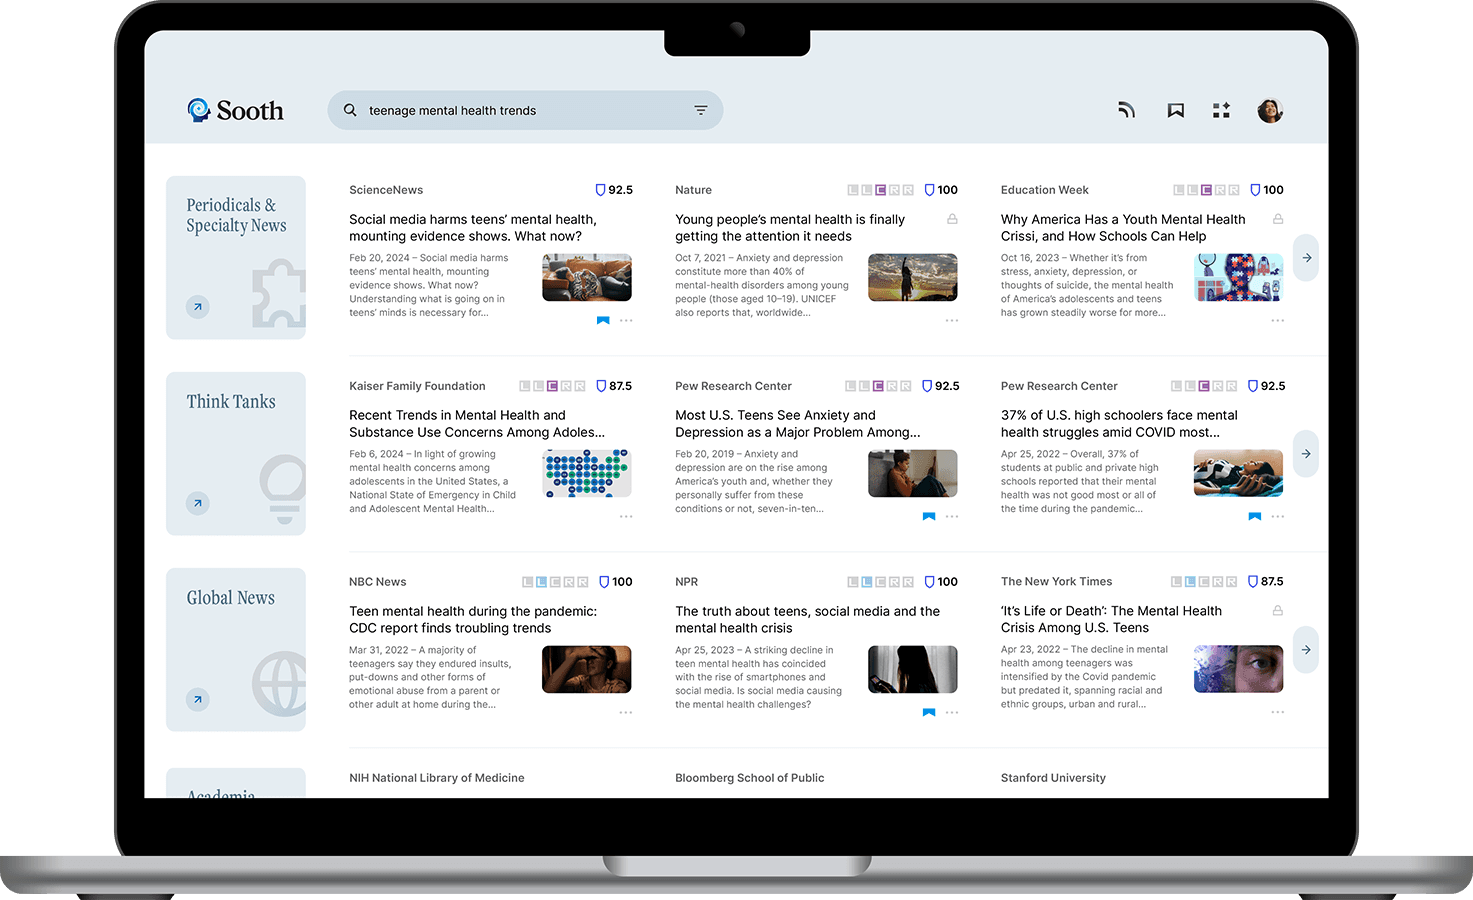1473x900 pixels.
Task: Open more options on Kaiser Family Foundation article
Action: coord(626,517)
